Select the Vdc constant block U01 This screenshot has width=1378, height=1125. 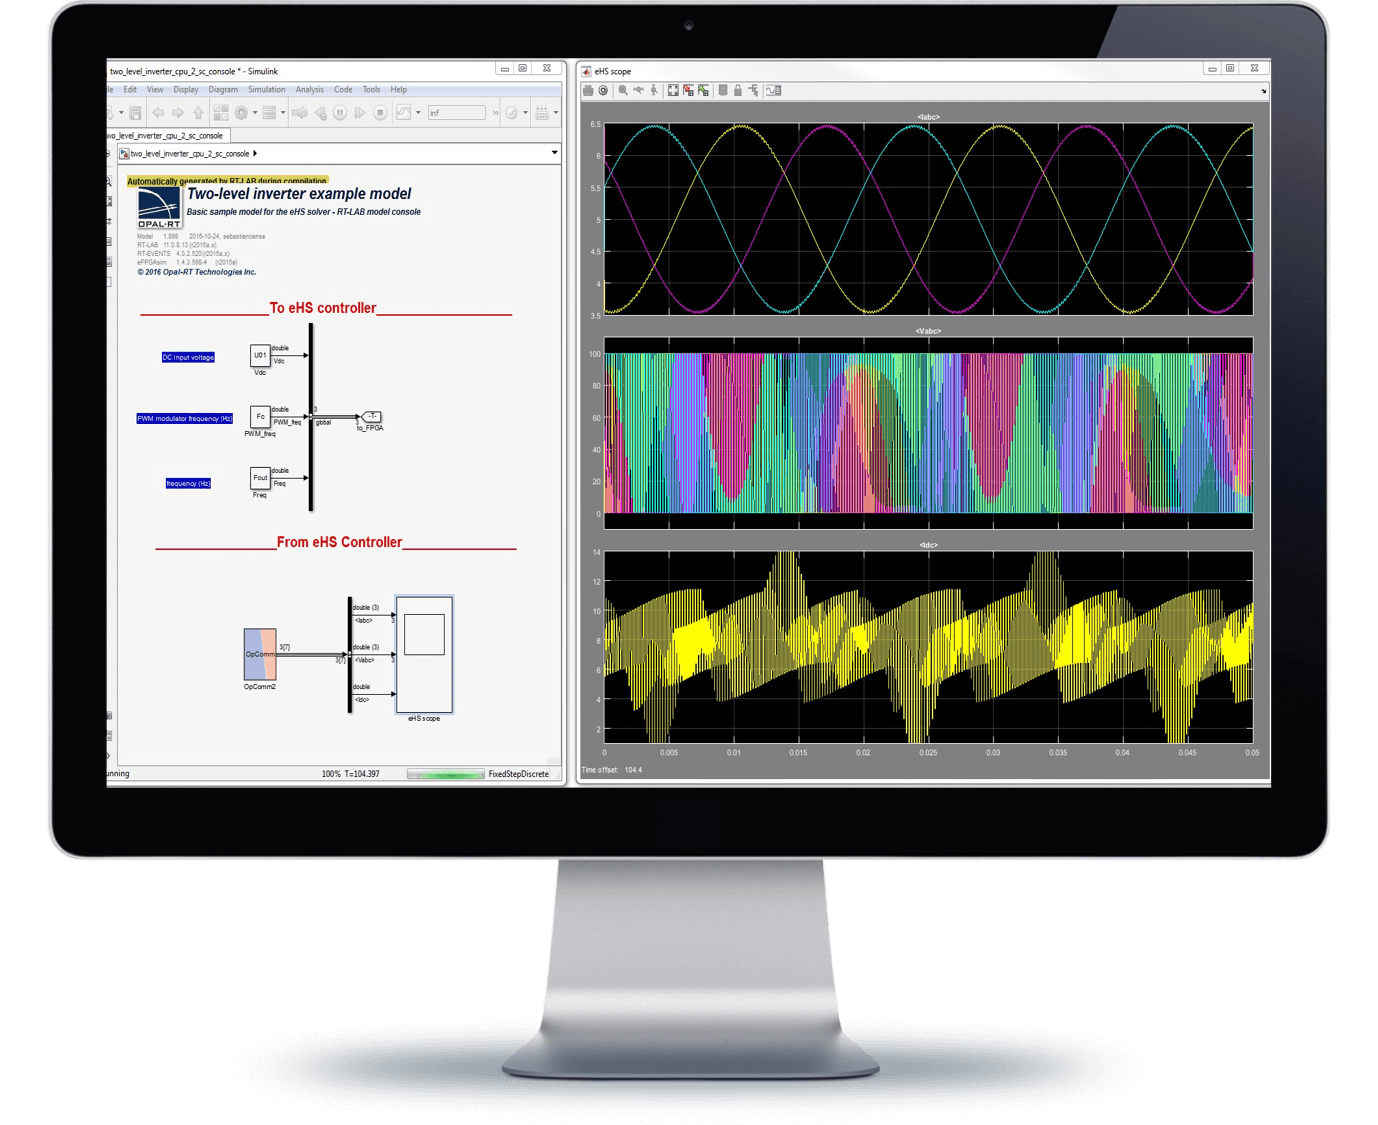pyautogui.click(x=260, y=356)
